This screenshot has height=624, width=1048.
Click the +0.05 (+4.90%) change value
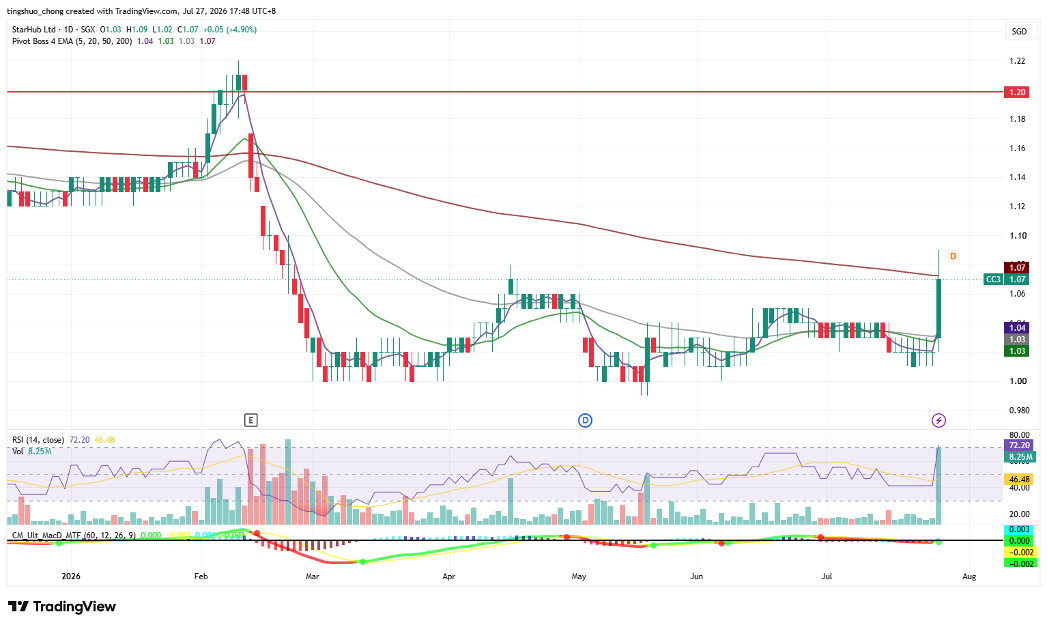pos(229,29)
